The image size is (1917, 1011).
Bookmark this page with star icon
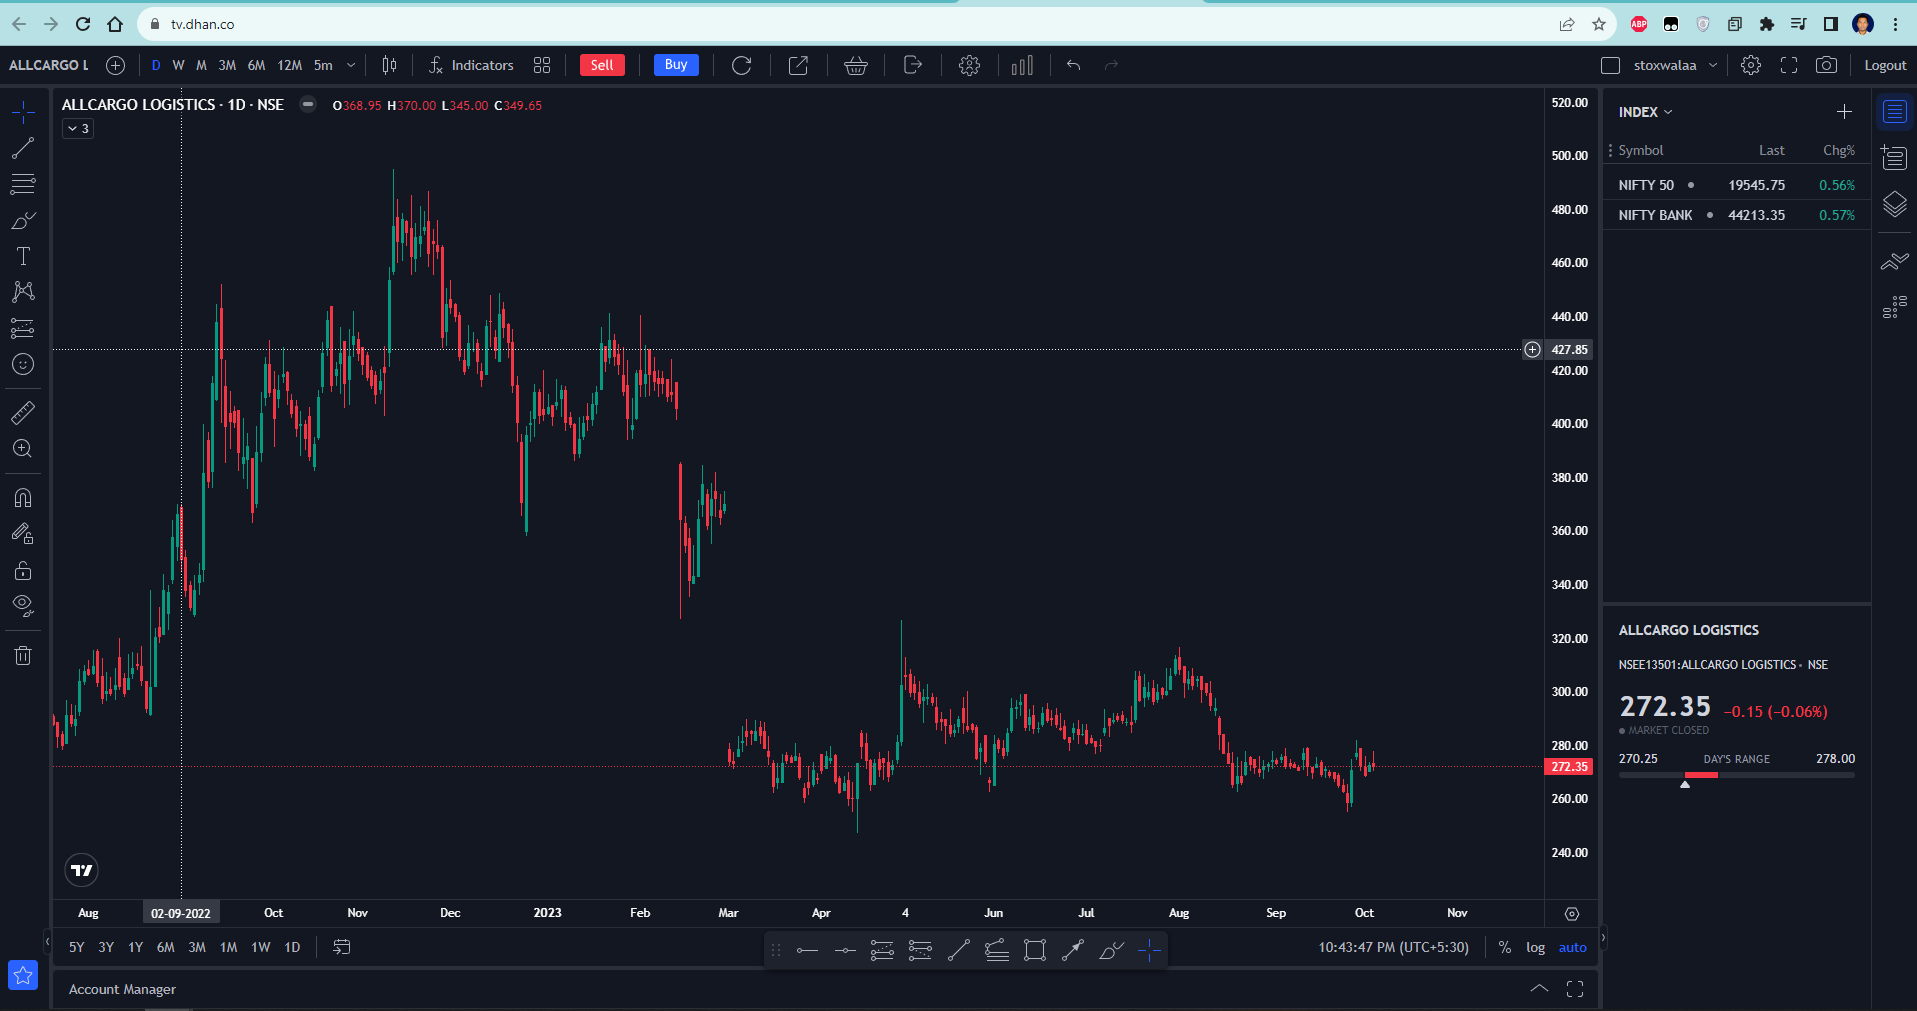point(1599,24)
